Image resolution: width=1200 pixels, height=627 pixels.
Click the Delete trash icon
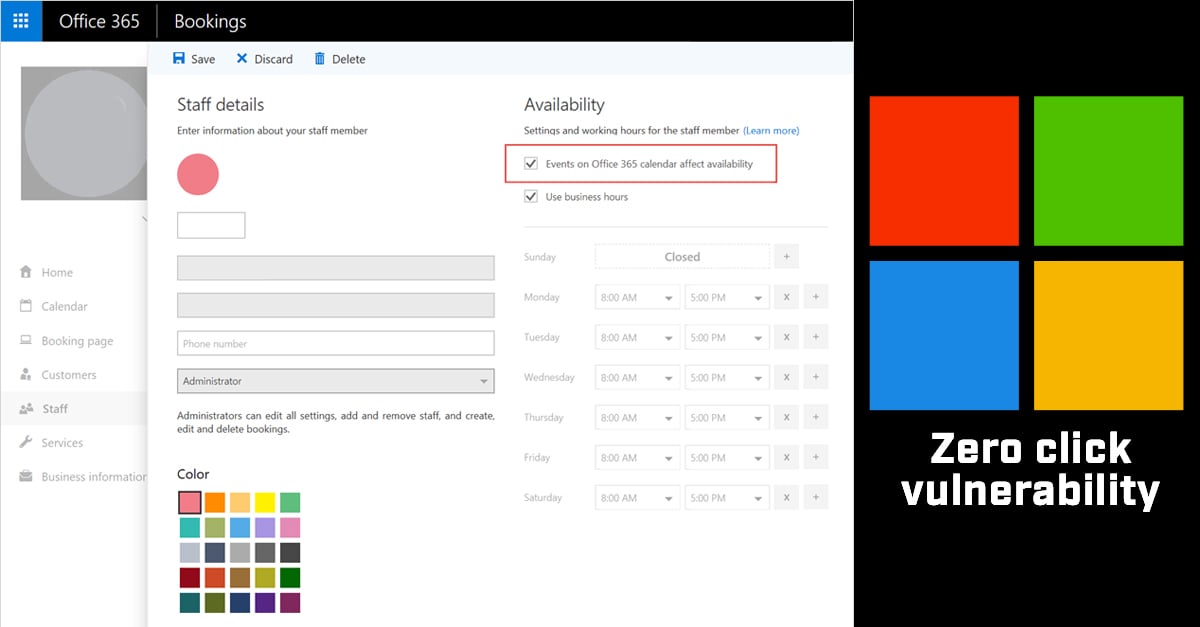click(x=320, y=59)
